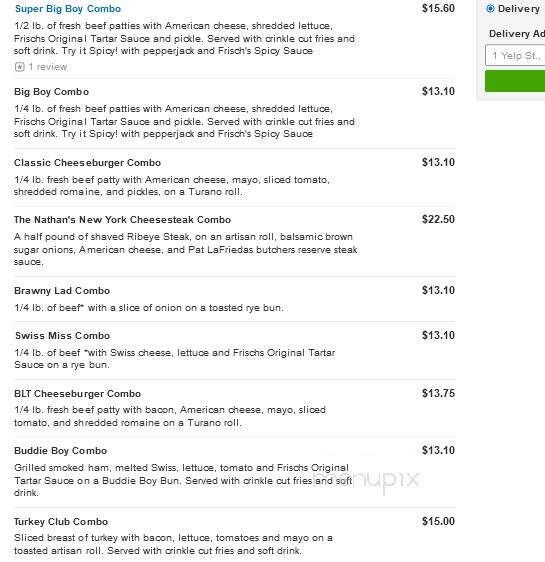
Task: Choose The Nathan's New York Cheesesteak Combo
Action: (122, 220)
